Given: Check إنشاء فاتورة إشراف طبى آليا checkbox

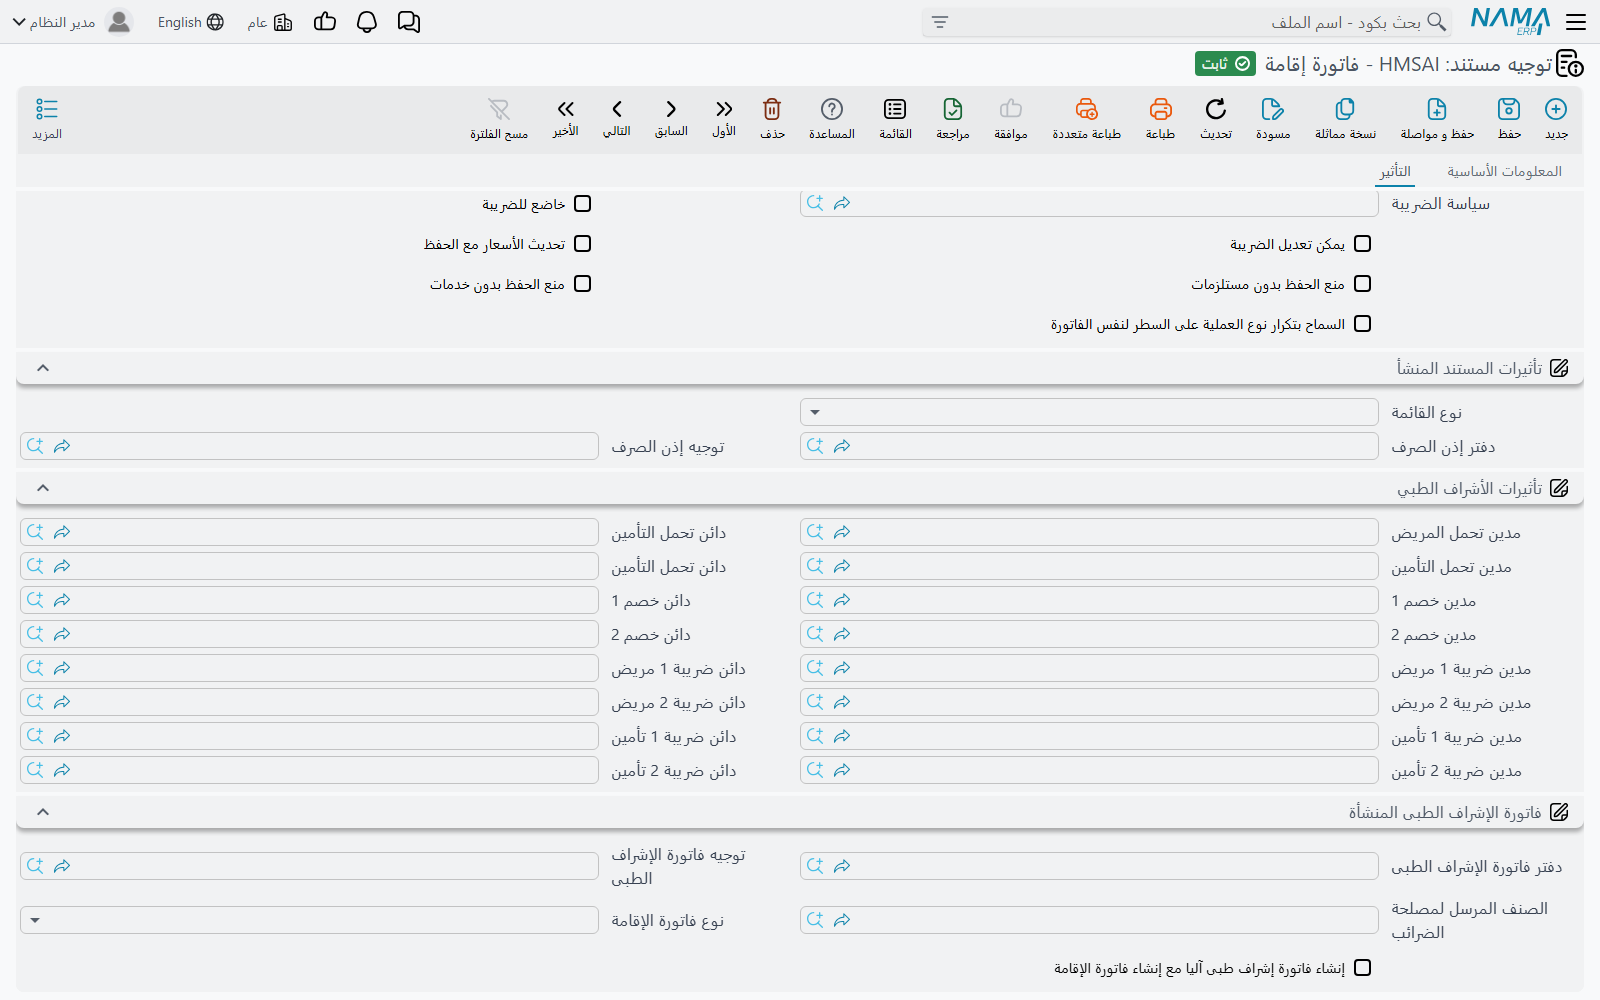Looking at the screenshot, I should click(1362, 968).
